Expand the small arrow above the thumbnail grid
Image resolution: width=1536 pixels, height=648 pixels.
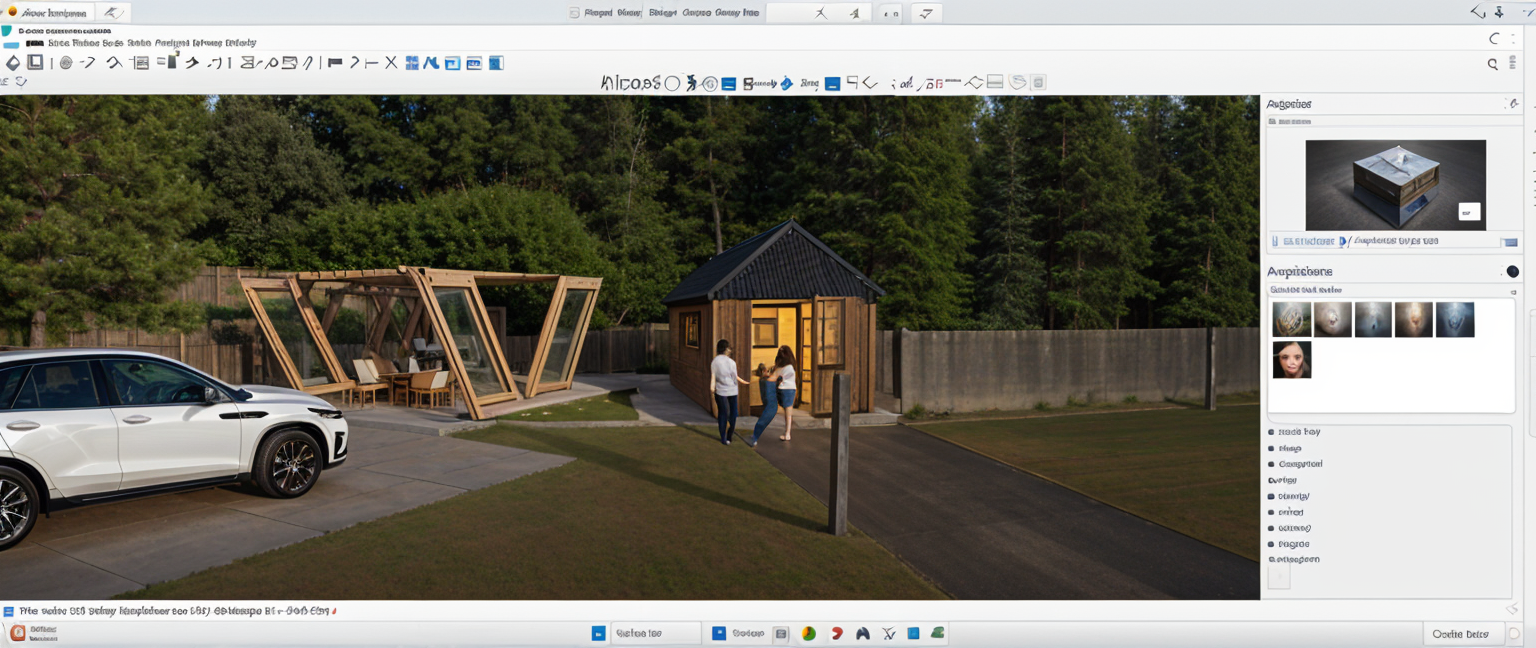click(x=1513, y=291)
